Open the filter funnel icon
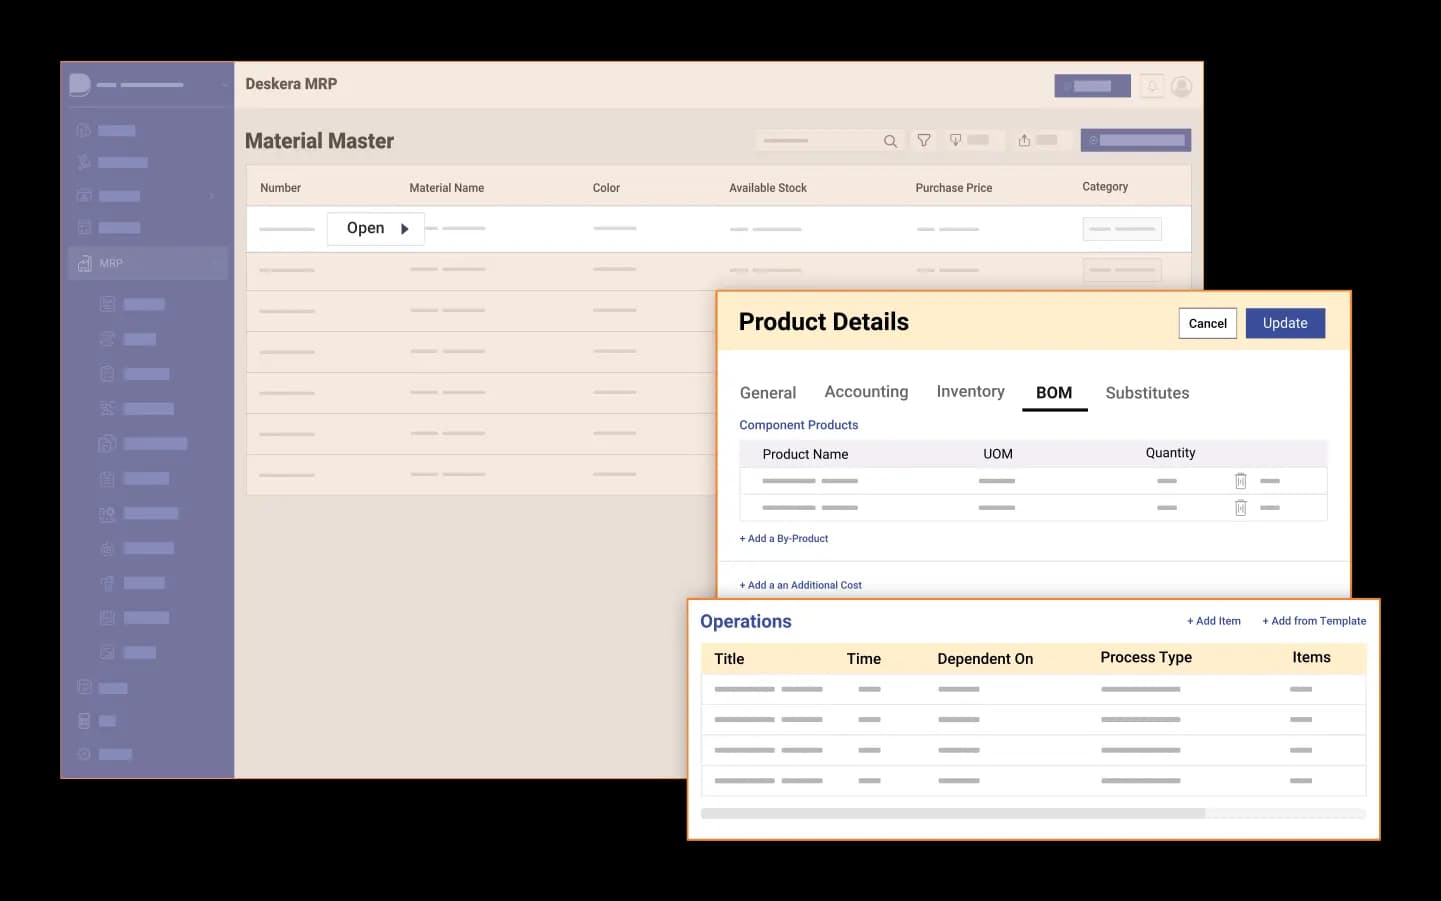This screenshot has height=901, width=1441. pyautogui.click(x=924, y=141)
